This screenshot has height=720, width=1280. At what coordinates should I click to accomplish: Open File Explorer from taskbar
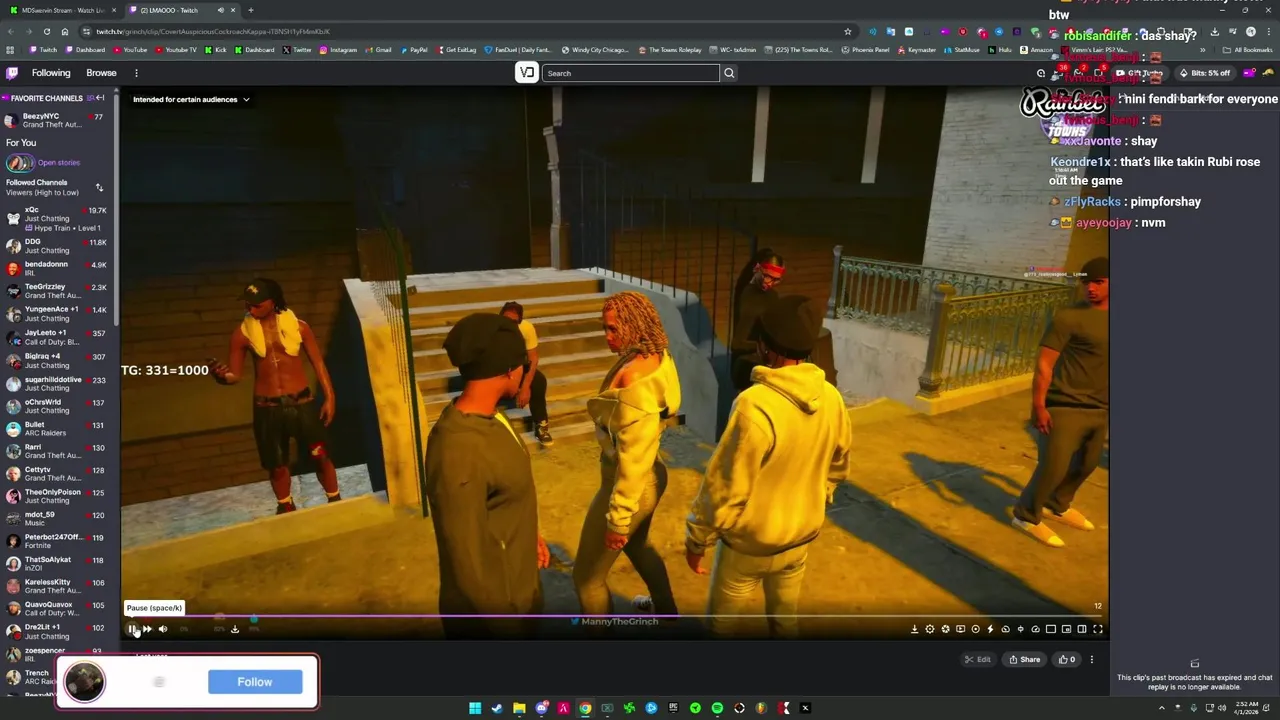[519, 708]
